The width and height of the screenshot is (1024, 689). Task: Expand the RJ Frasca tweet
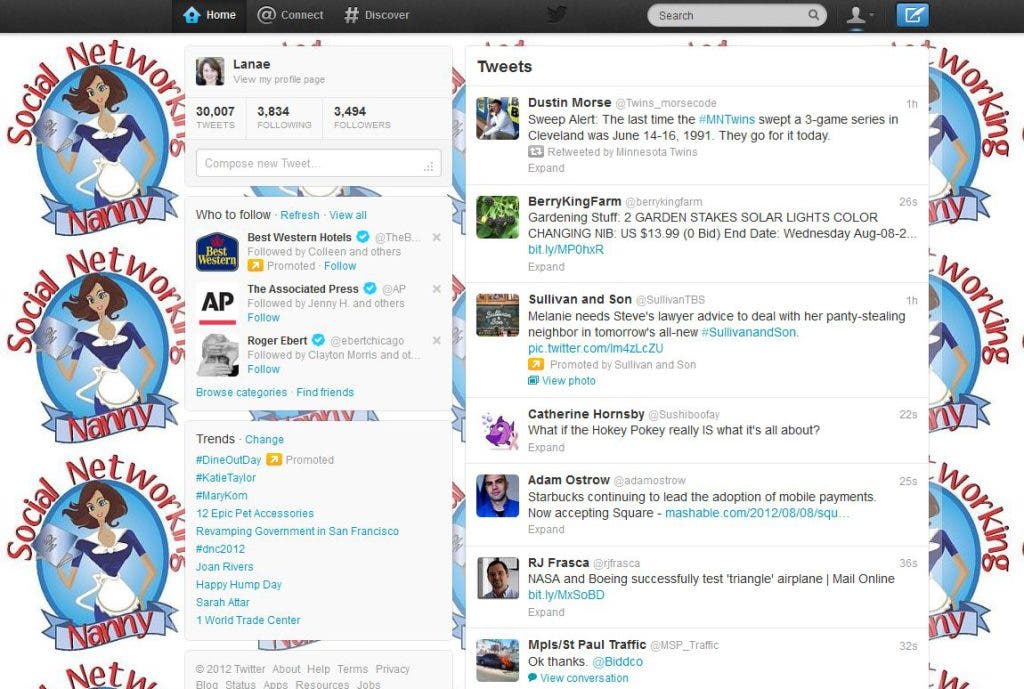(546, 613)
